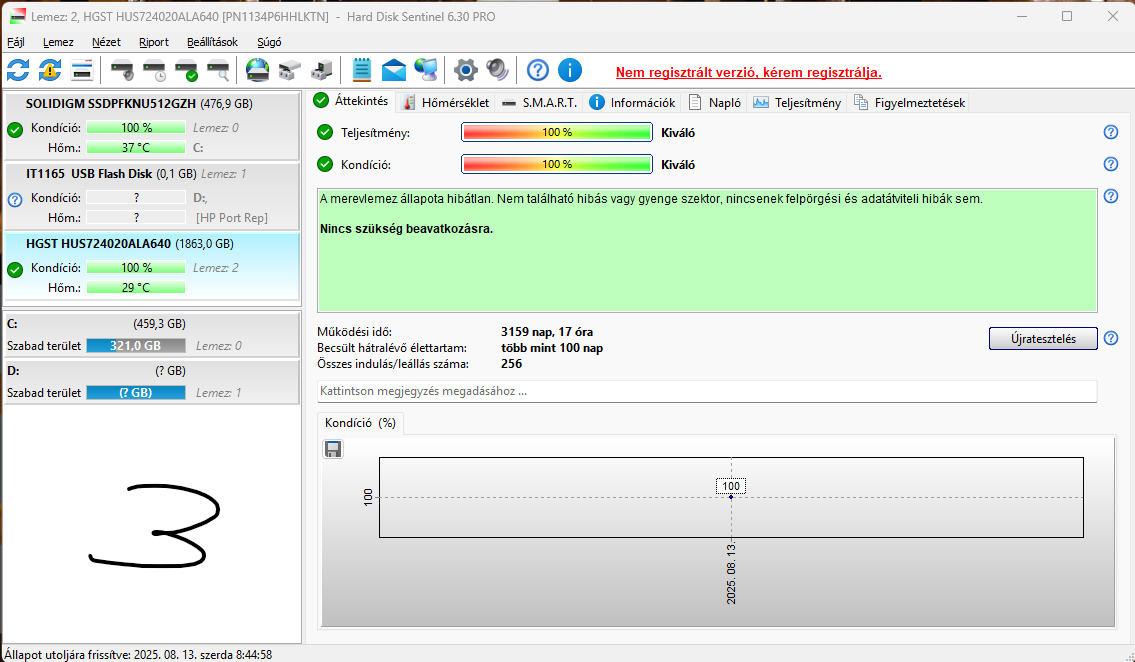
Task: Select the Kondíció (%) graph tab
Action: [x=360, y=423]
